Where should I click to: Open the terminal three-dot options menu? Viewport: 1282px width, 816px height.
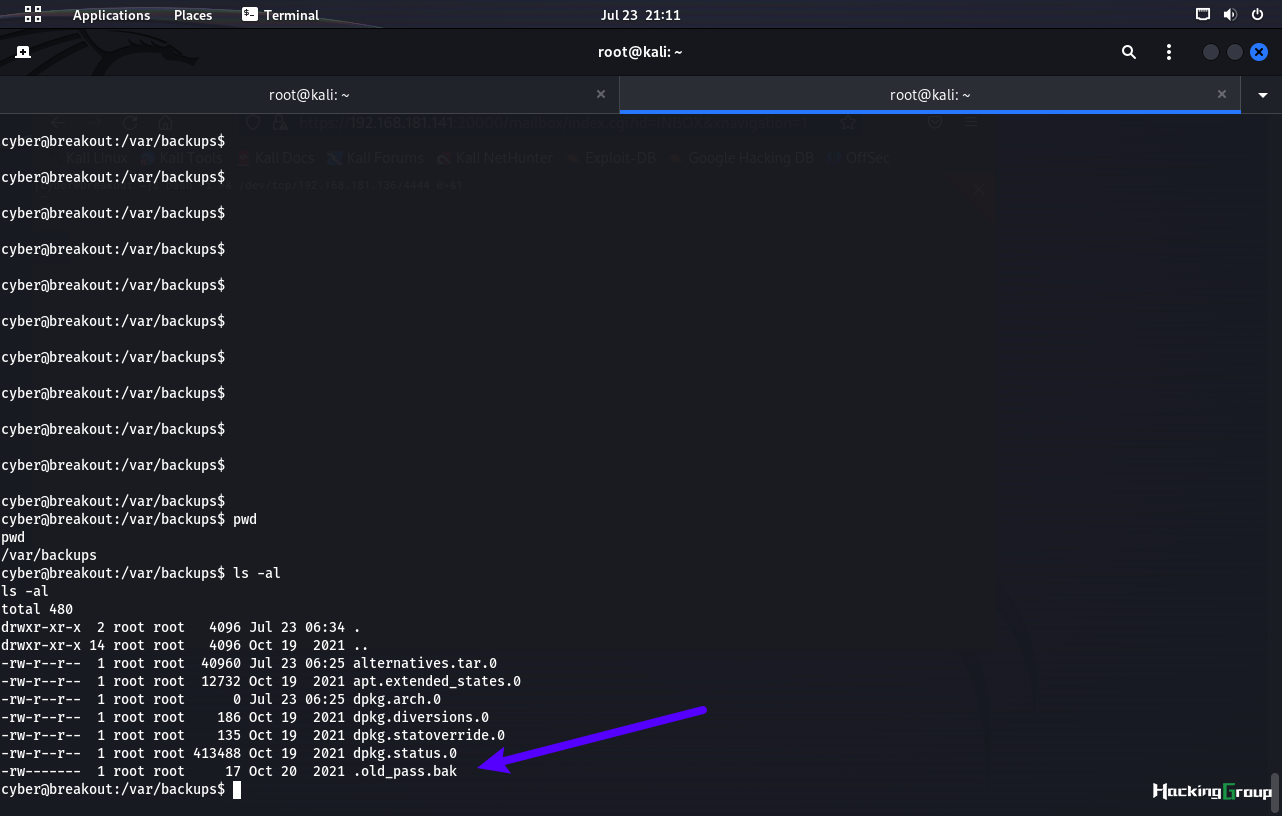click(1169, 52)
